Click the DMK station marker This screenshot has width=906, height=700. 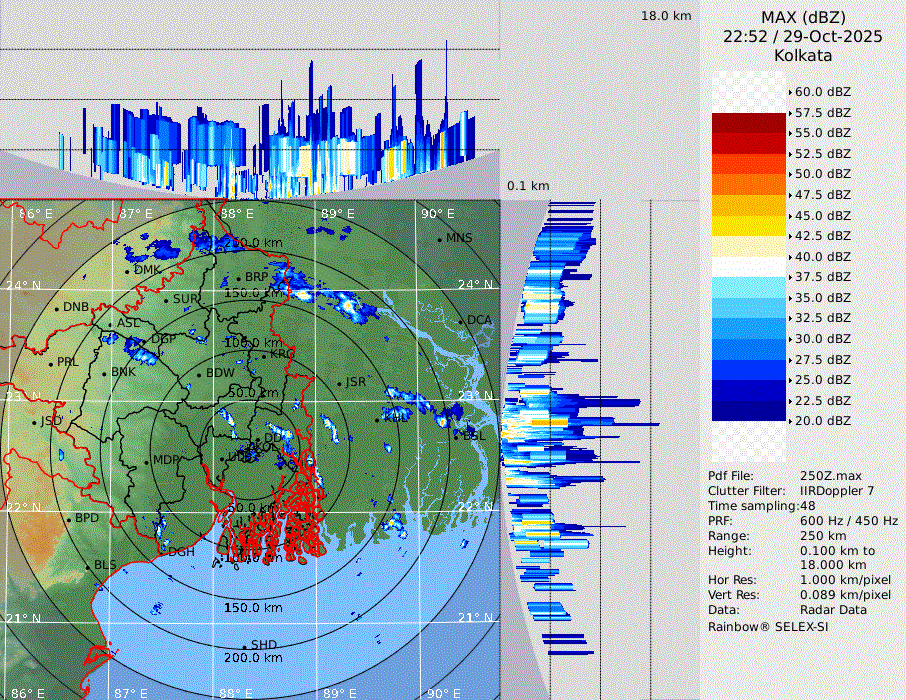point(127,271)
